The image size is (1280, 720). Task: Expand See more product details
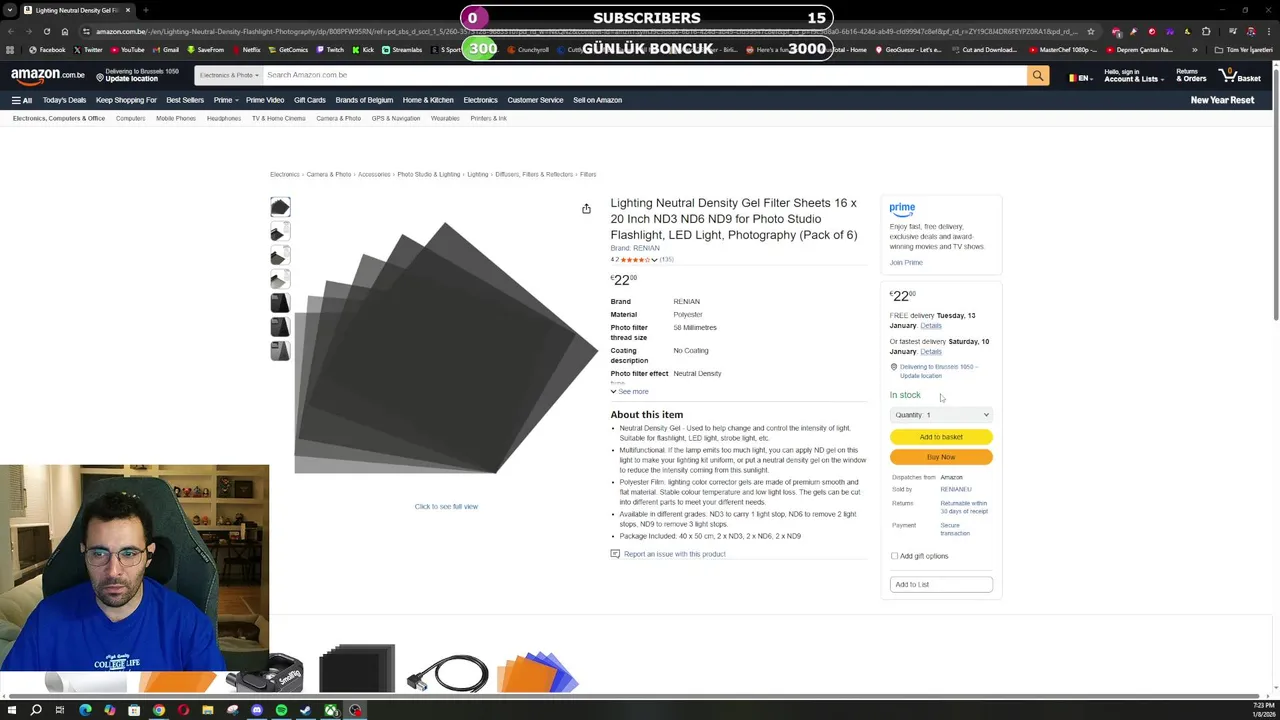(x=630, y=392)
